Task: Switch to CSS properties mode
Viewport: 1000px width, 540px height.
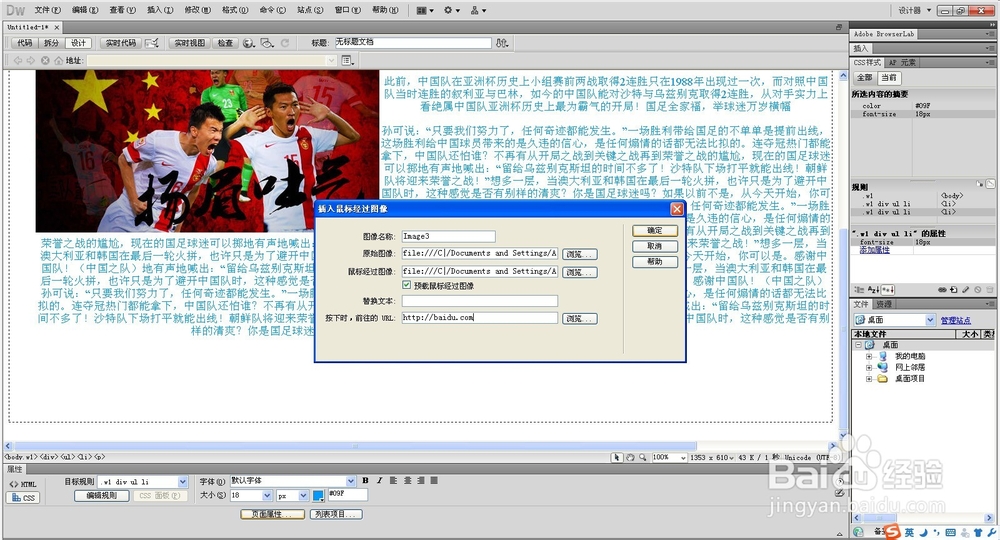Action: click(23, 497)
